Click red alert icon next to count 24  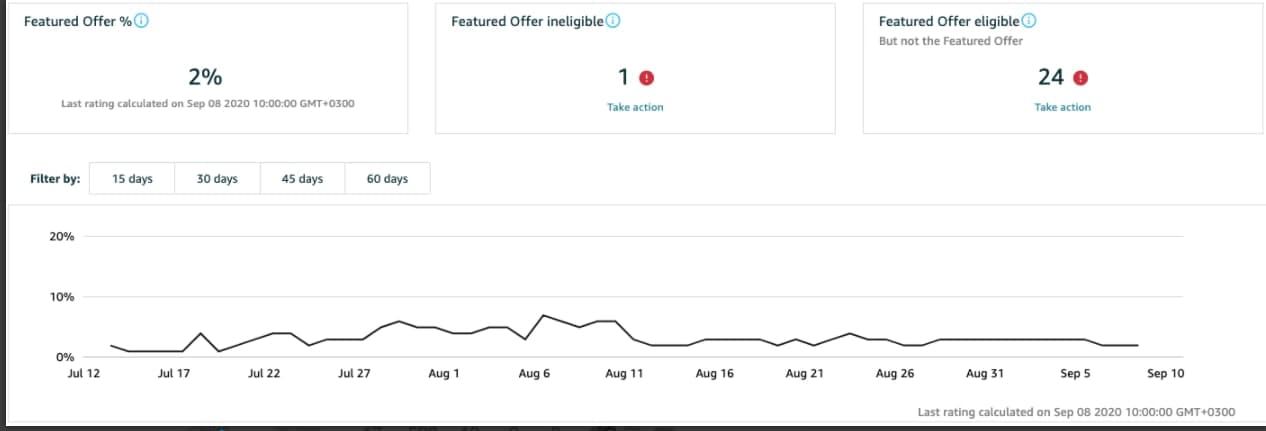pos(1080,78)
